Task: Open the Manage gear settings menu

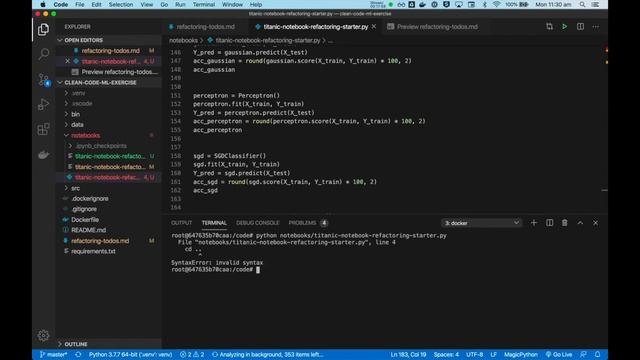Action: click(43, 336)
